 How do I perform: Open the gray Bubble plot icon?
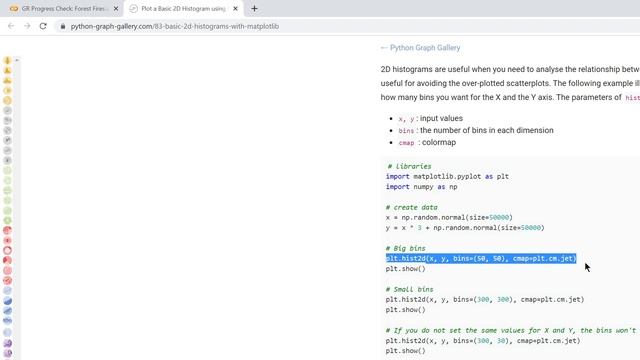click(7, 140)
